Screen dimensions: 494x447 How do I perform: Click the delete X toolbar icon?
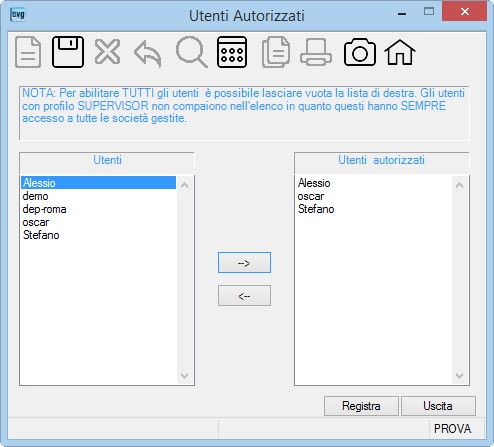pos(107,52)
